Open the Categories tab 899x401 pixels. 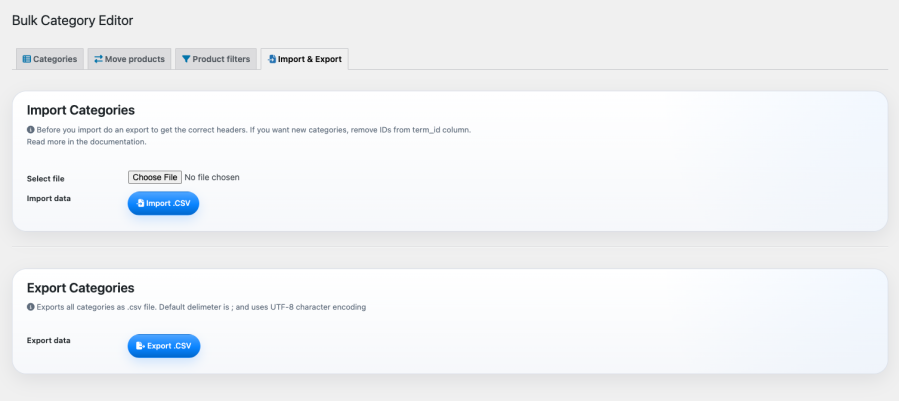pos(50,59)
